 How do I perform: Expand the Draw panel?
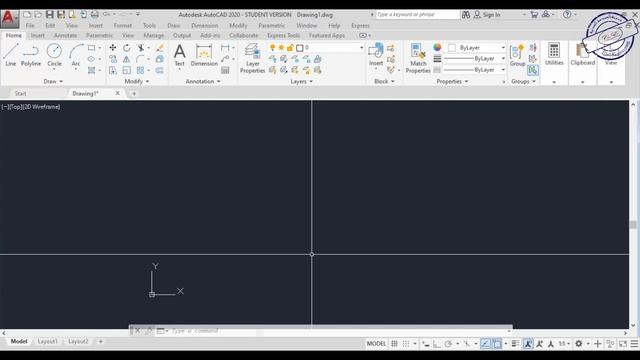(x=53, y=82)
